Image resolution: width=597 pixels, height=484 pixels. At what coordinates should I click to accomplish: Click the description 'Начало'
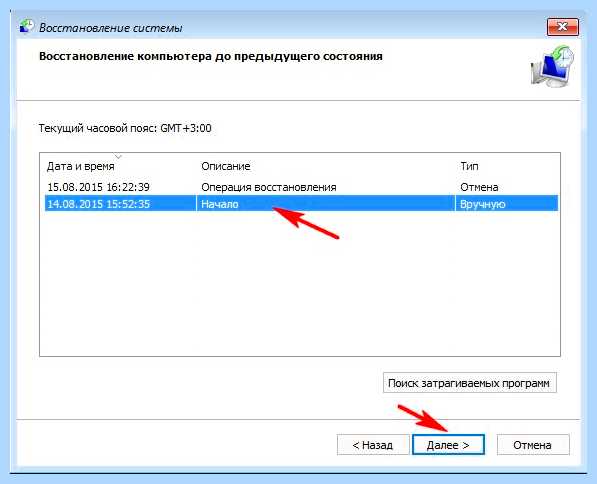[x=220, y=204]
